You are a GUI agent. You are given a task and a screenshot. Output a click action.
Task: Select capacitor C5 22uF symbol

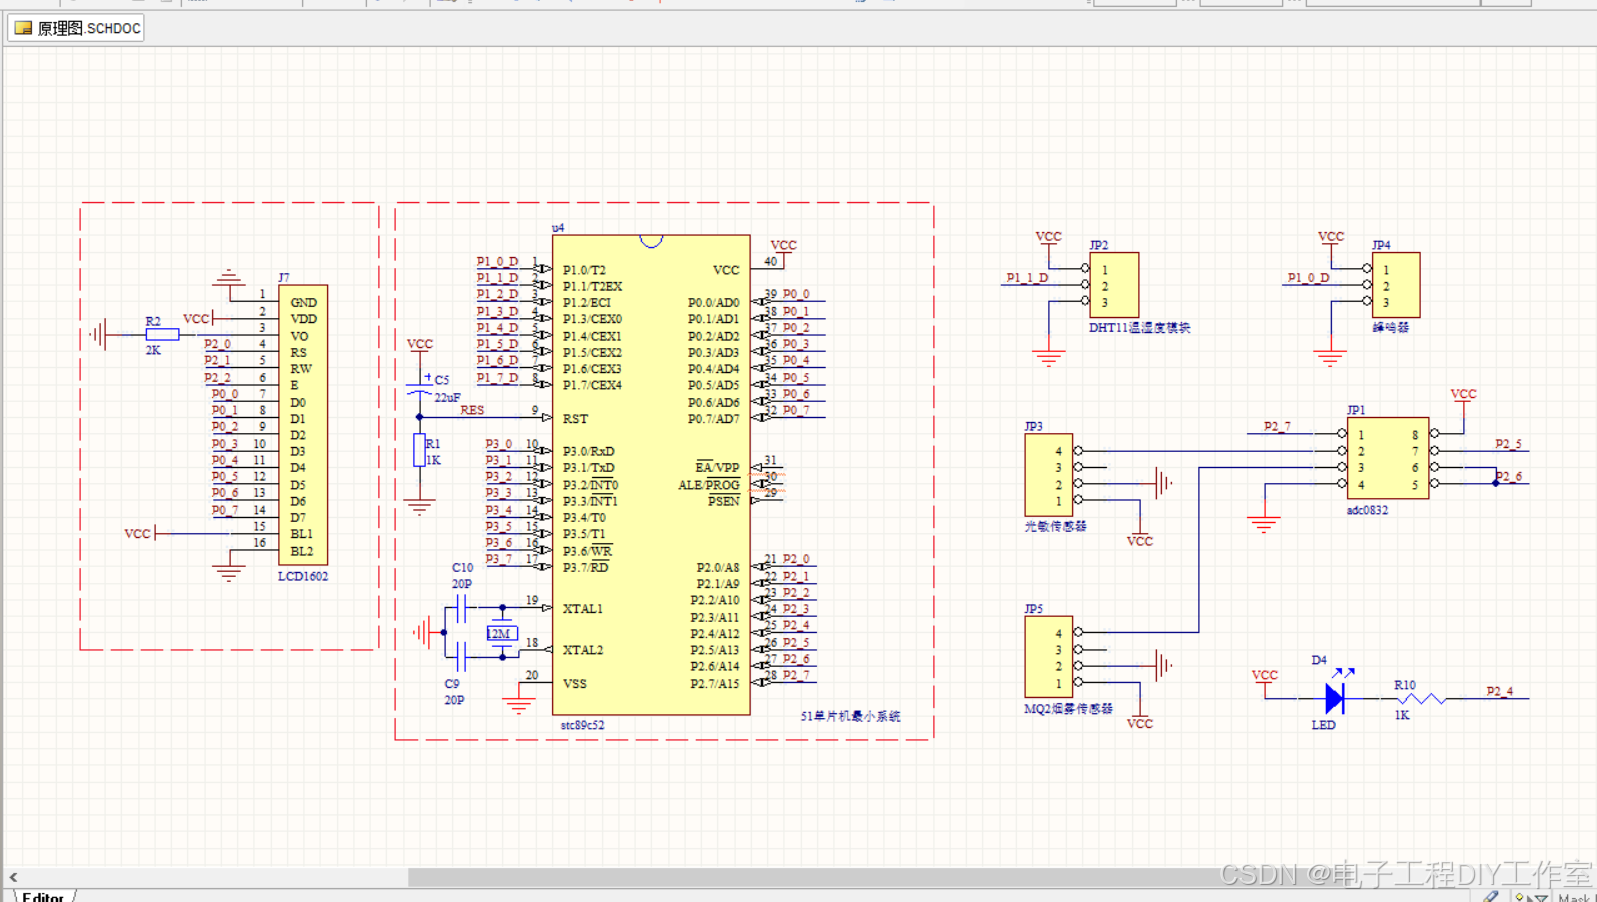point(419,388)
